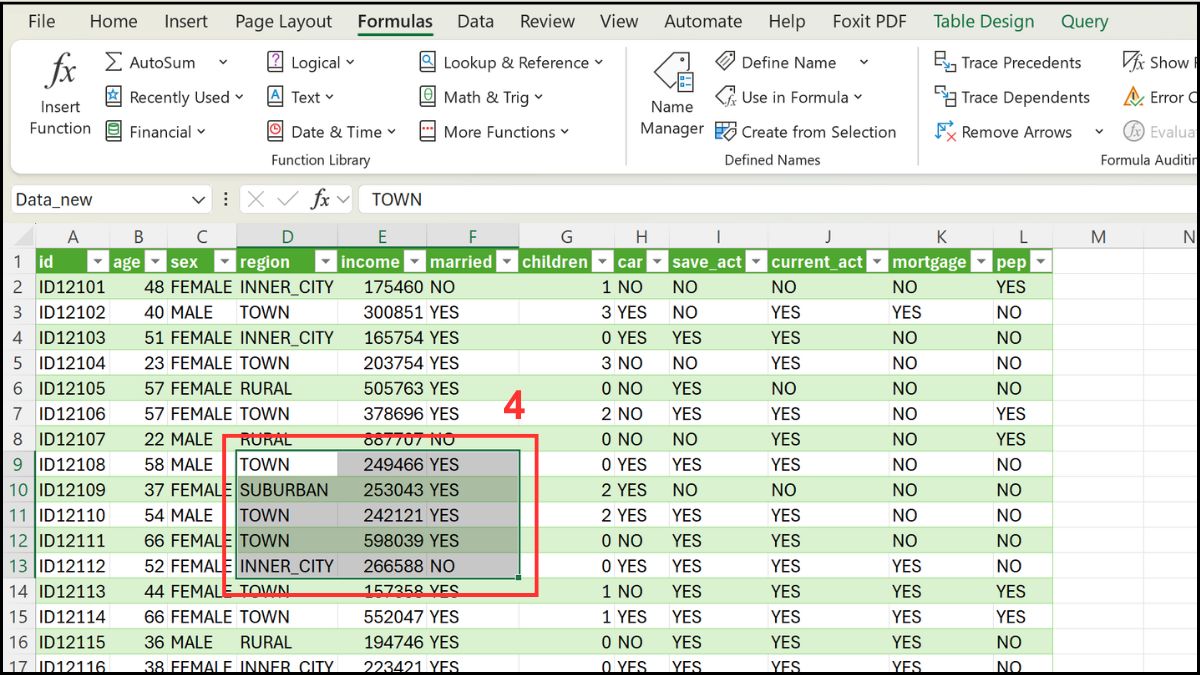Open the Name Manager

tap(670, 95)
